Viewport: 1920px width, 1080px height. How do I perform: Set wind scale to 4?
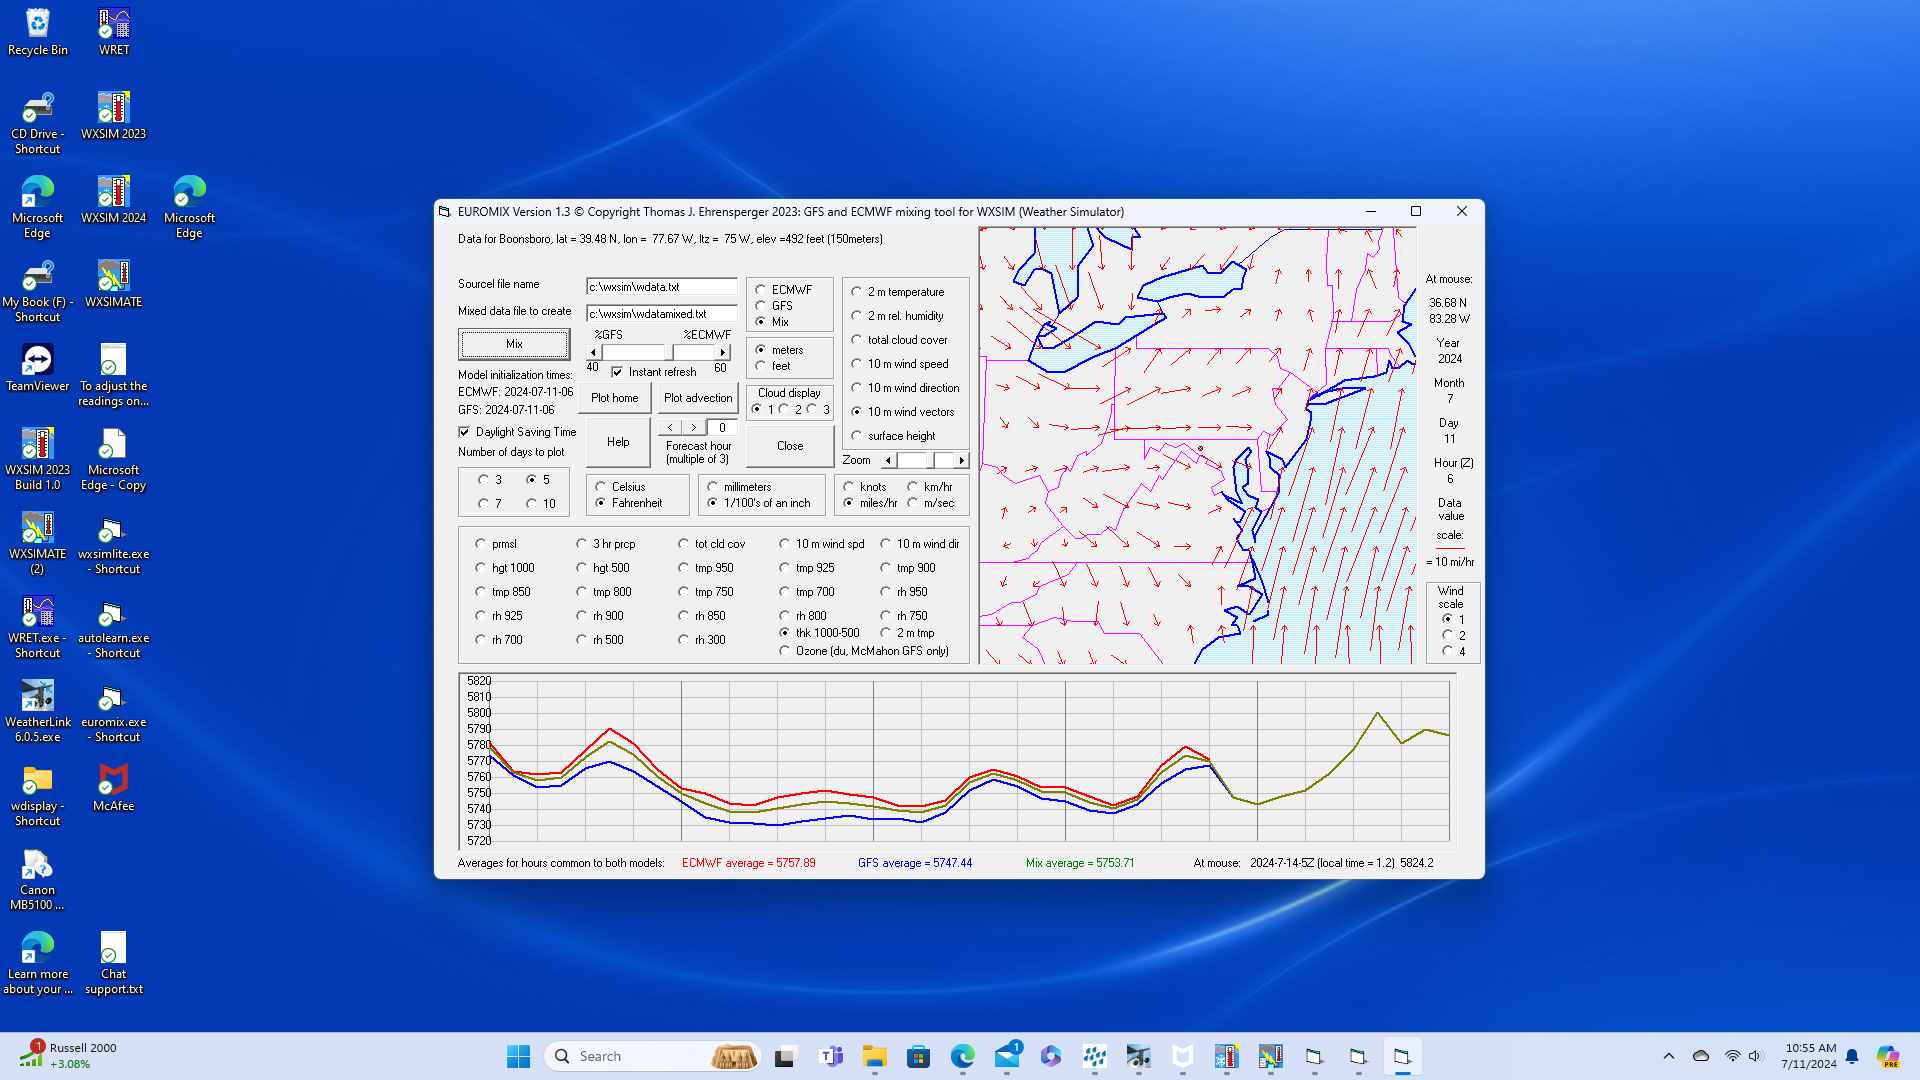[1448, 651]
